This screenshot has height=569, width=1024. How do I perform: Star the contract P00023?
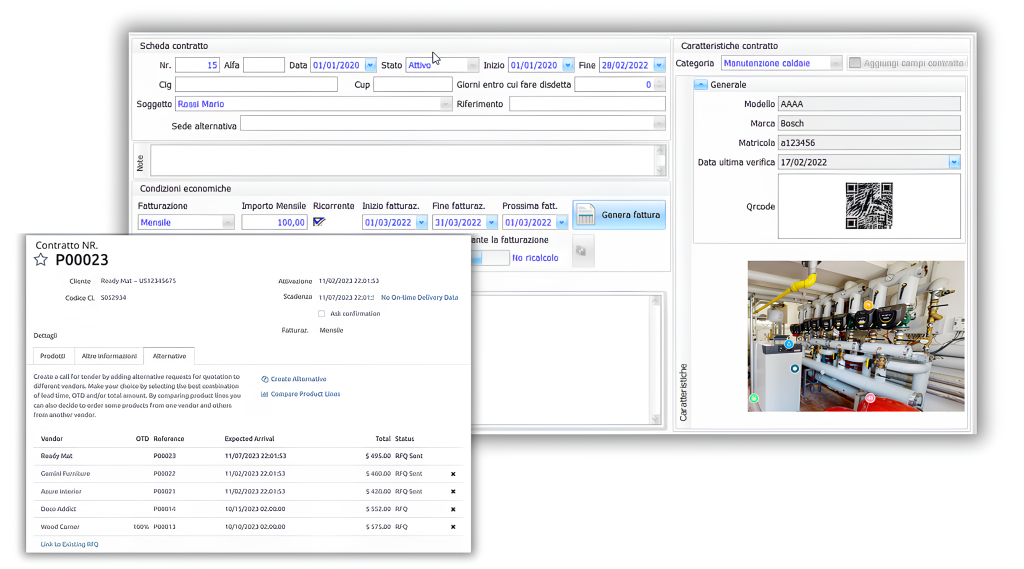40,260
